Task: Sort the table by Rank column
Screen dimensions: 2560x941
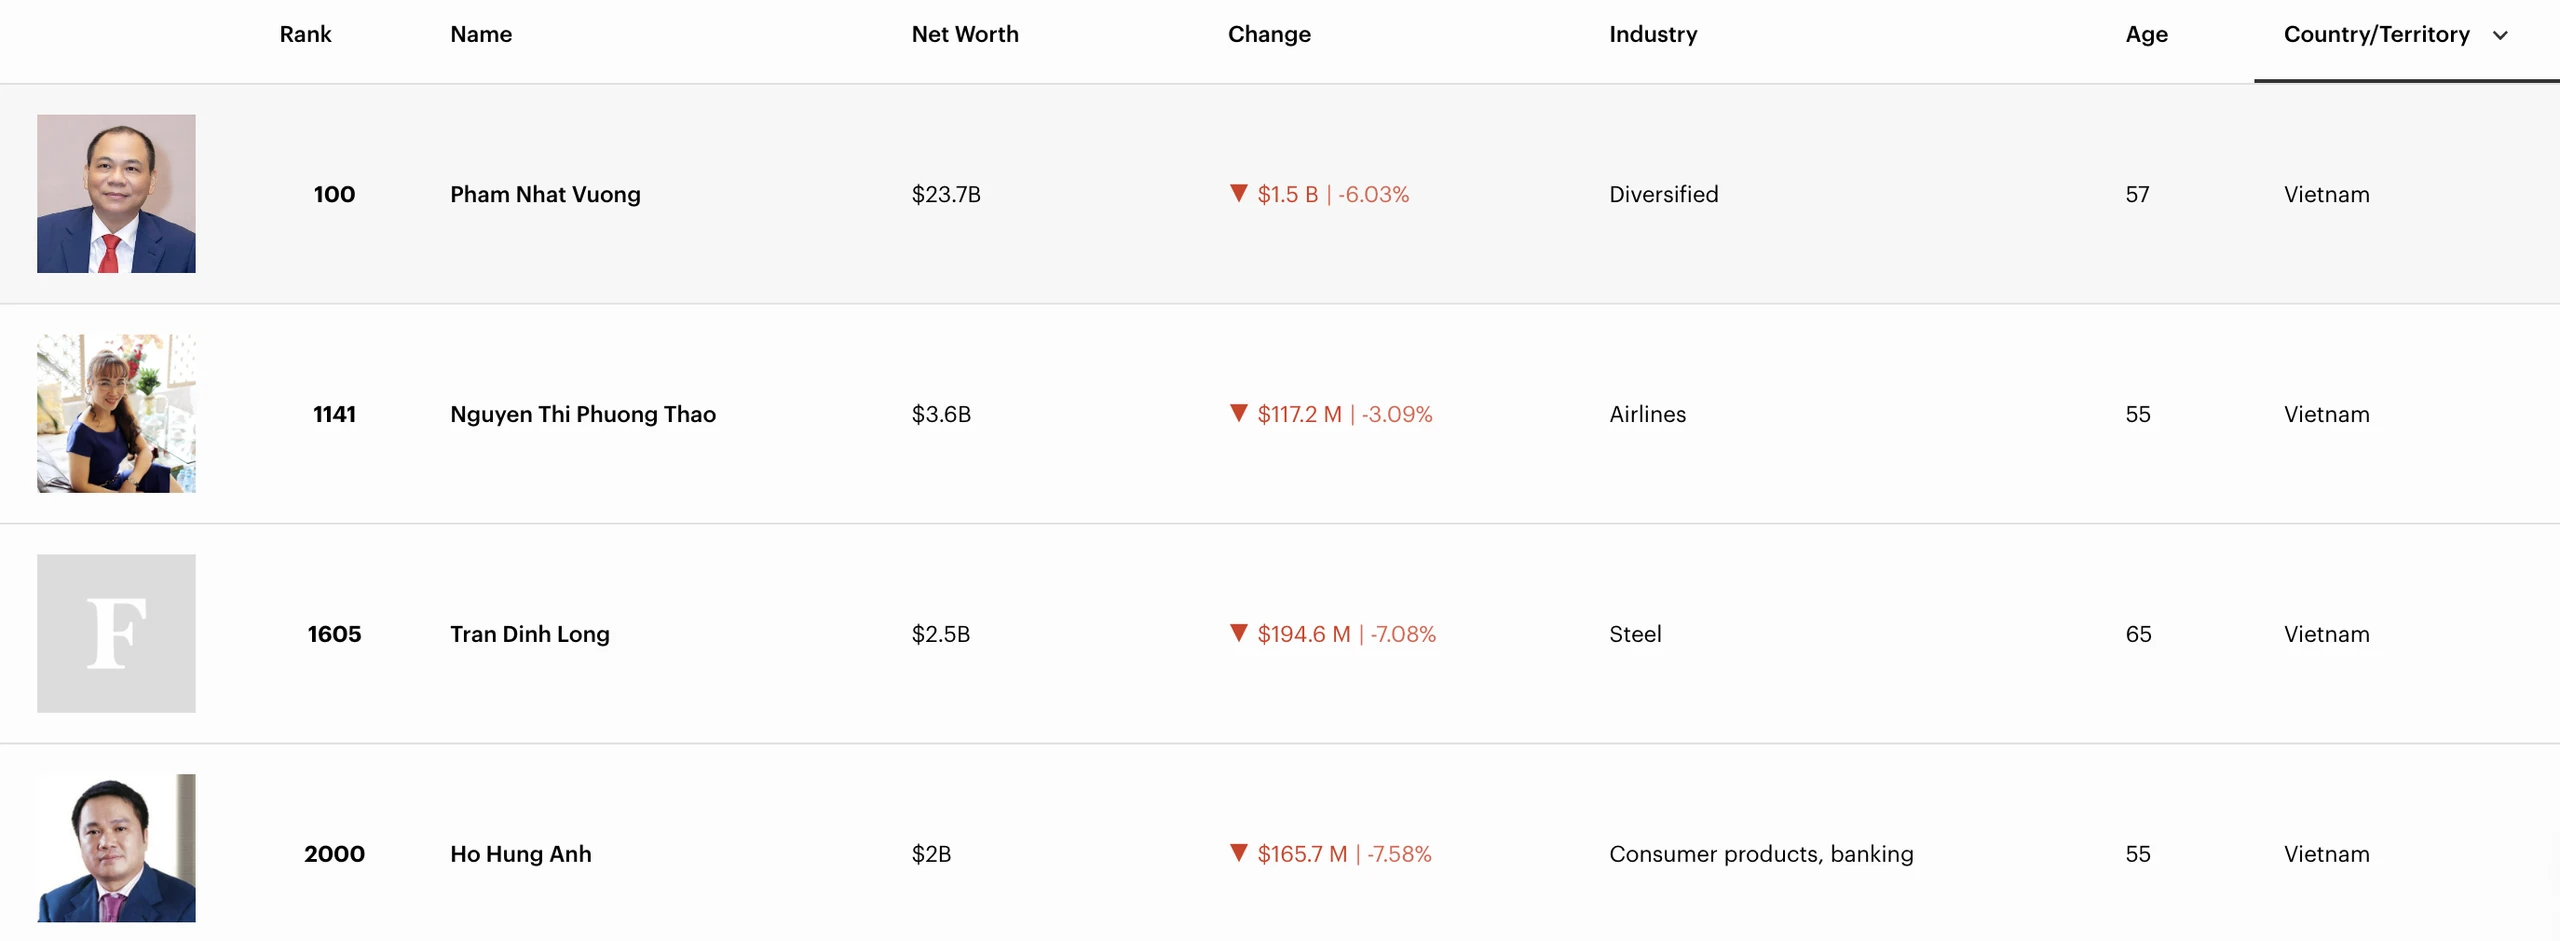Action: click(x=305, y=34)
